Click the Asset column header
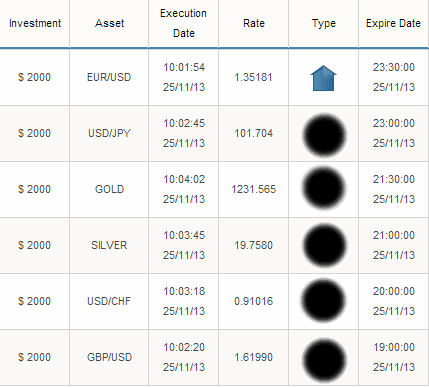429x387 pixels. tap(109, 23)
